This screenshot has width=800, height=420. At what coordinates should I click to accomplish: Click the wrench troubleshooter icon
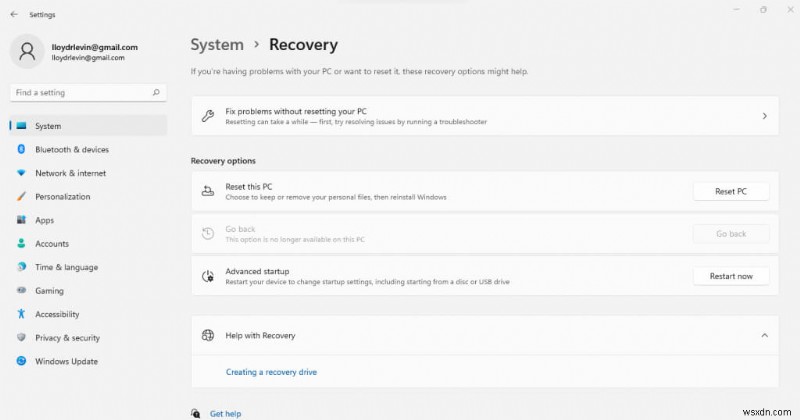click(x=208, y=116)
